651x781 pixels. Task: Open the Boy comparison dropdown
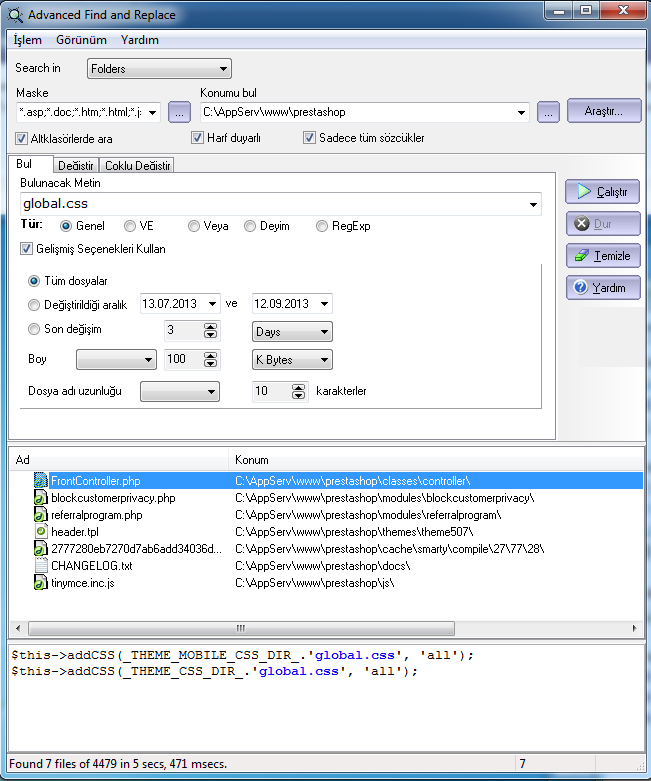tap(116, 360)
